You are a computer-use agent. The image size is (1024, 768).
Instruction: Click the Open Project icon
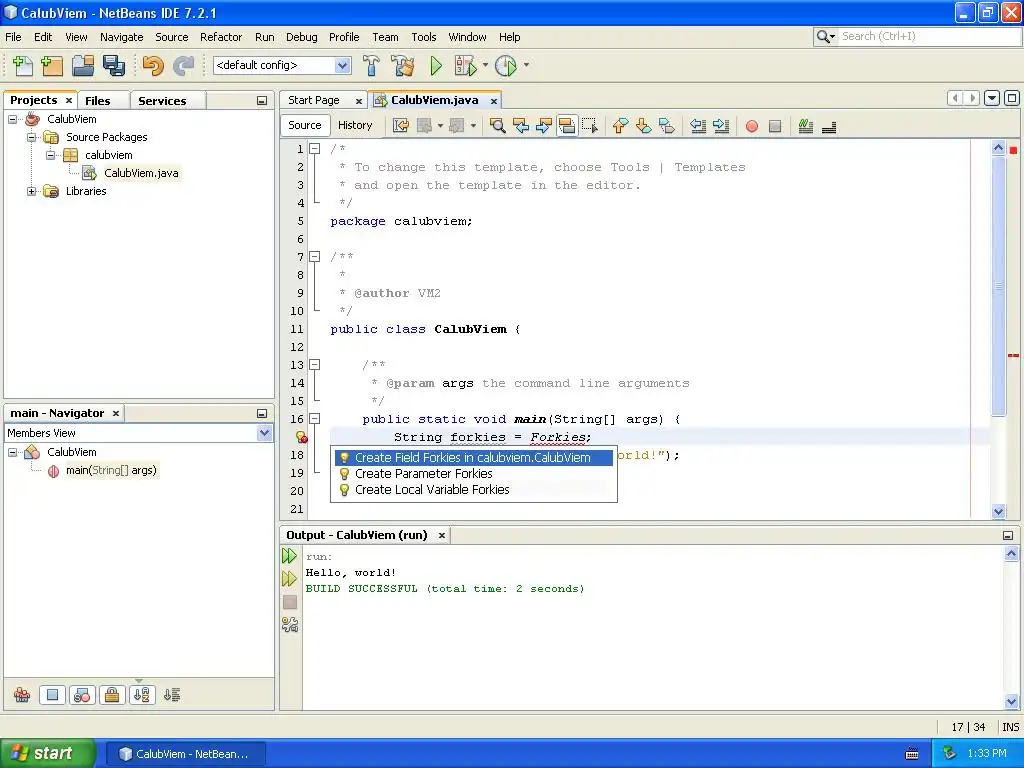click(83, 65)
